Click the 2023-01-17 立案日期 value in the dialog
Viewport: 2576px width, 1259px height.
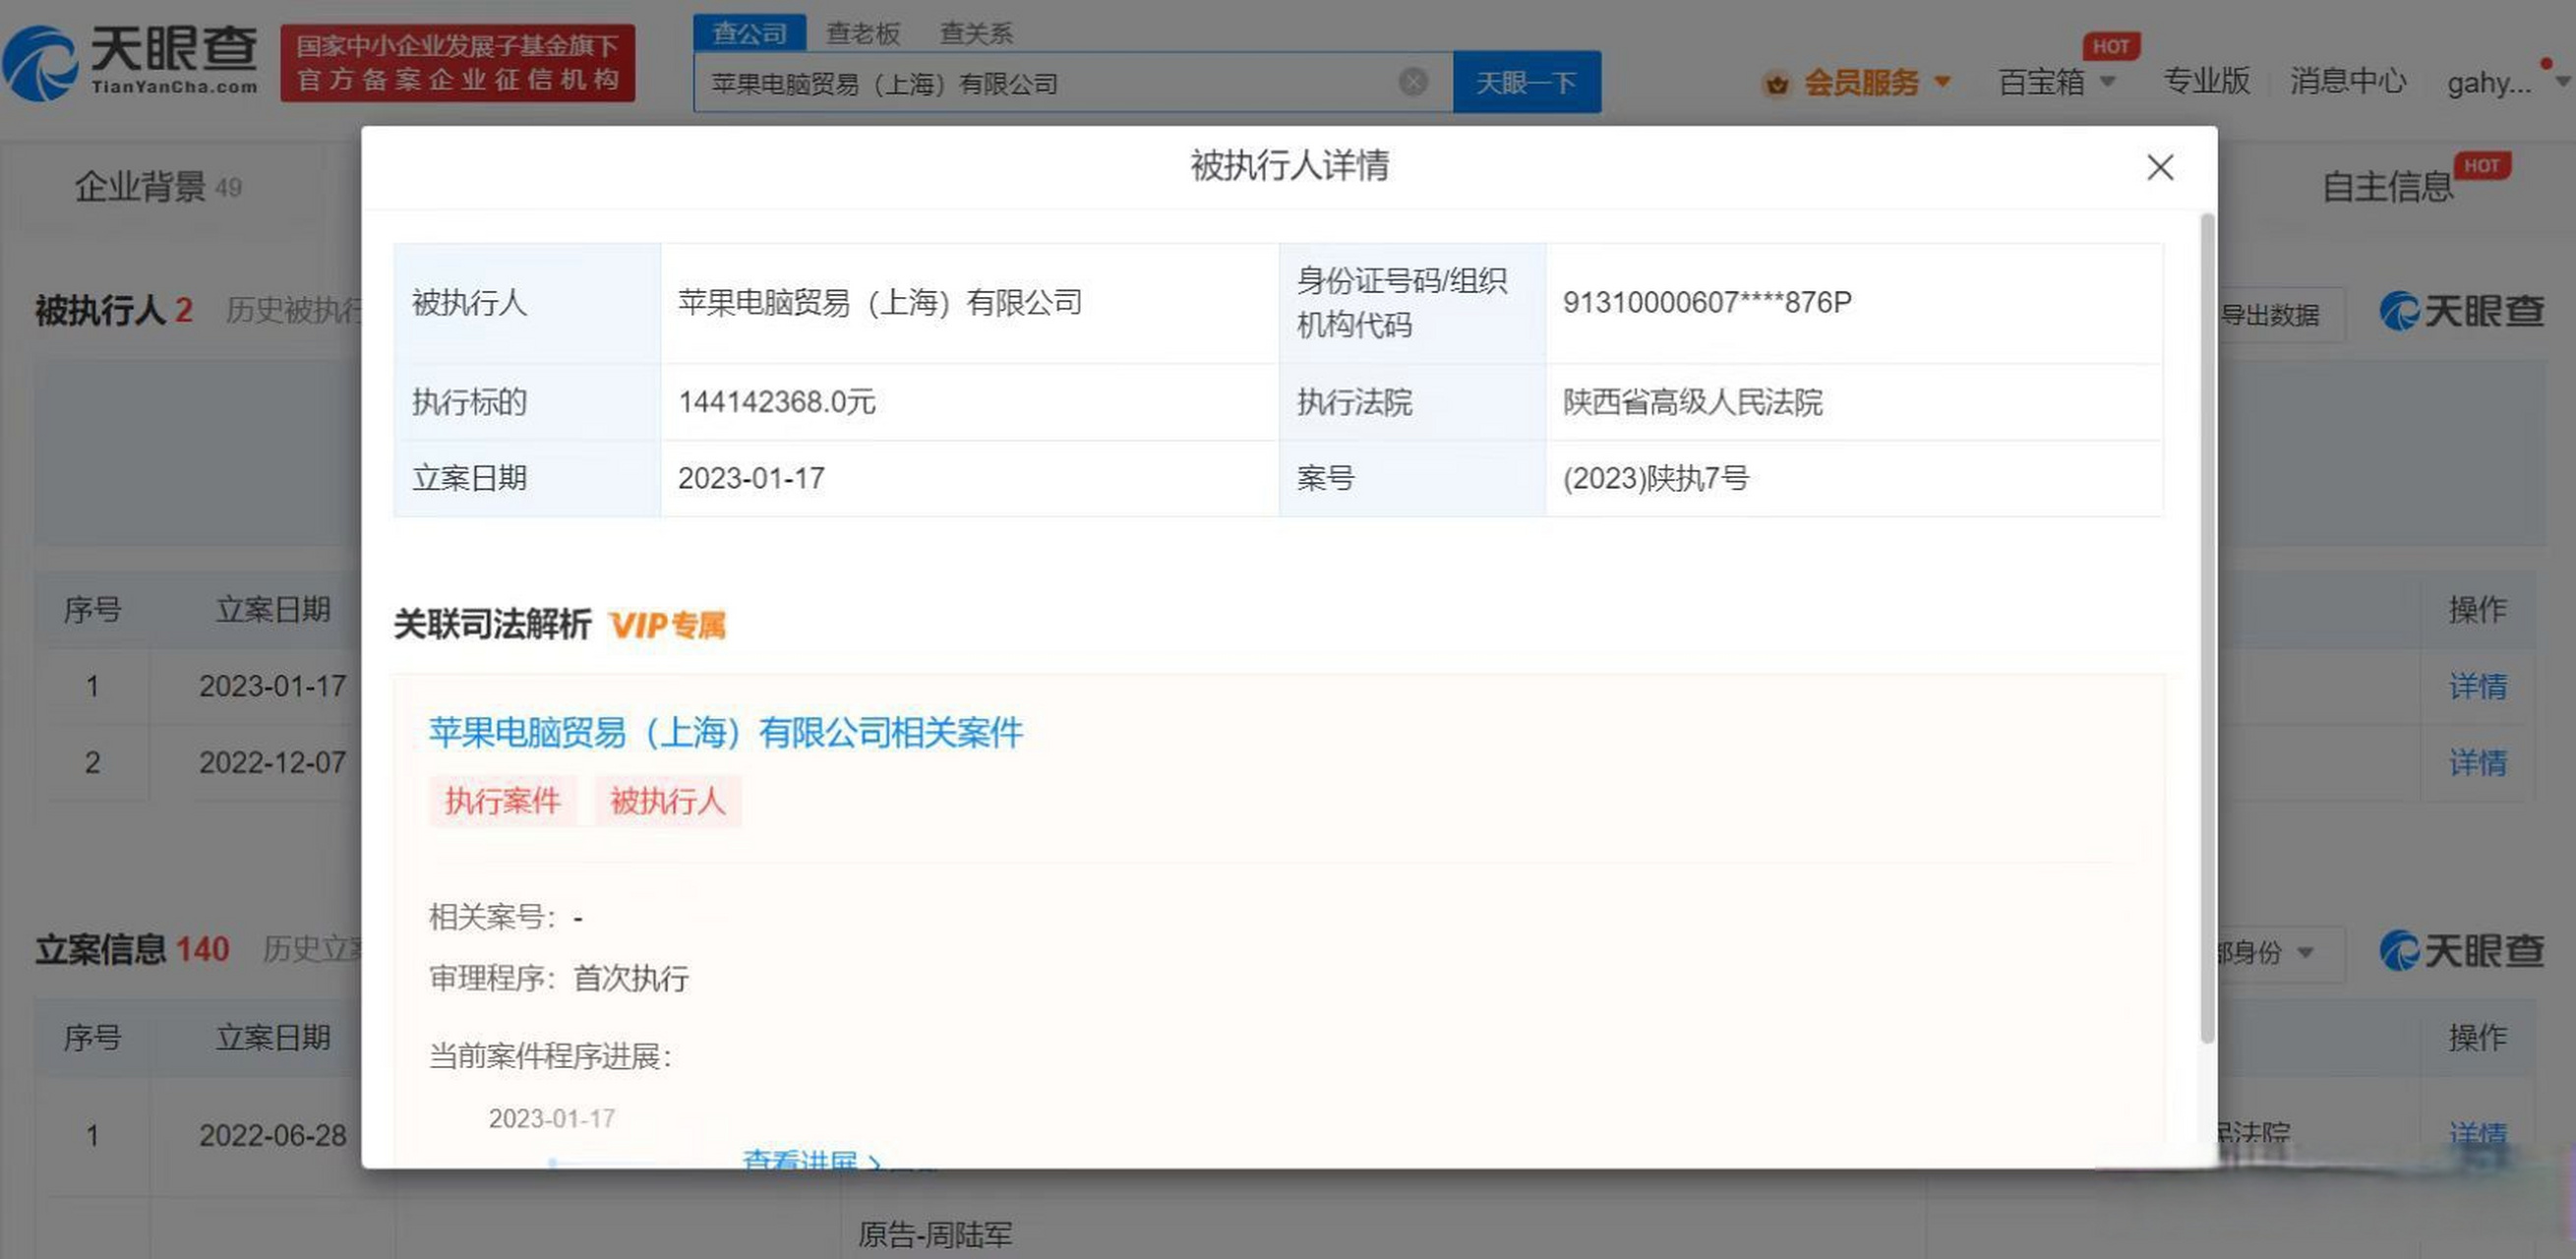[751, 478]
